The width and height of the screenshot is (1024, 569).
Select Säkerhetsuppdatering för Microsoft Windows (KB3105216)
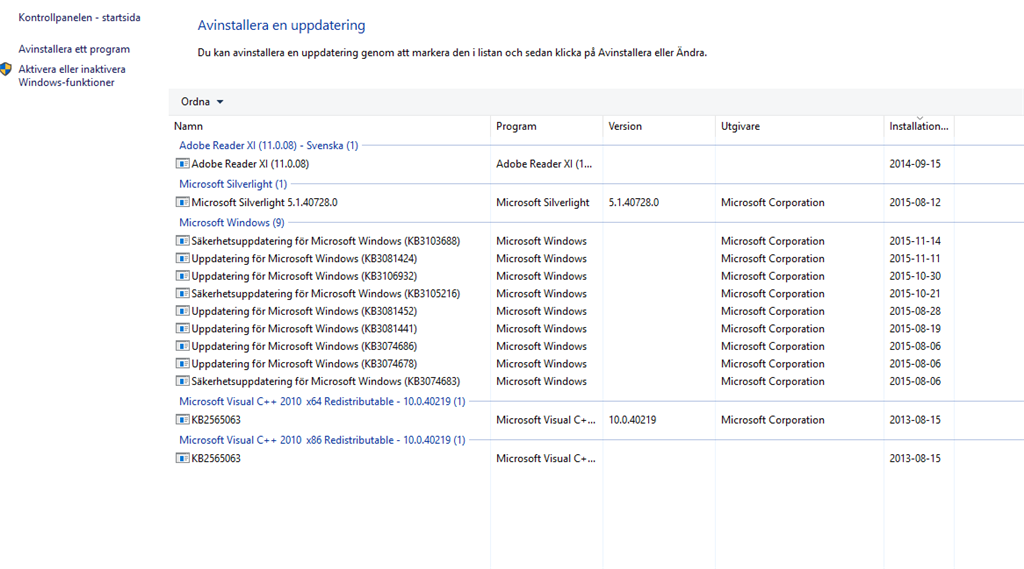[x=325, y=294]
